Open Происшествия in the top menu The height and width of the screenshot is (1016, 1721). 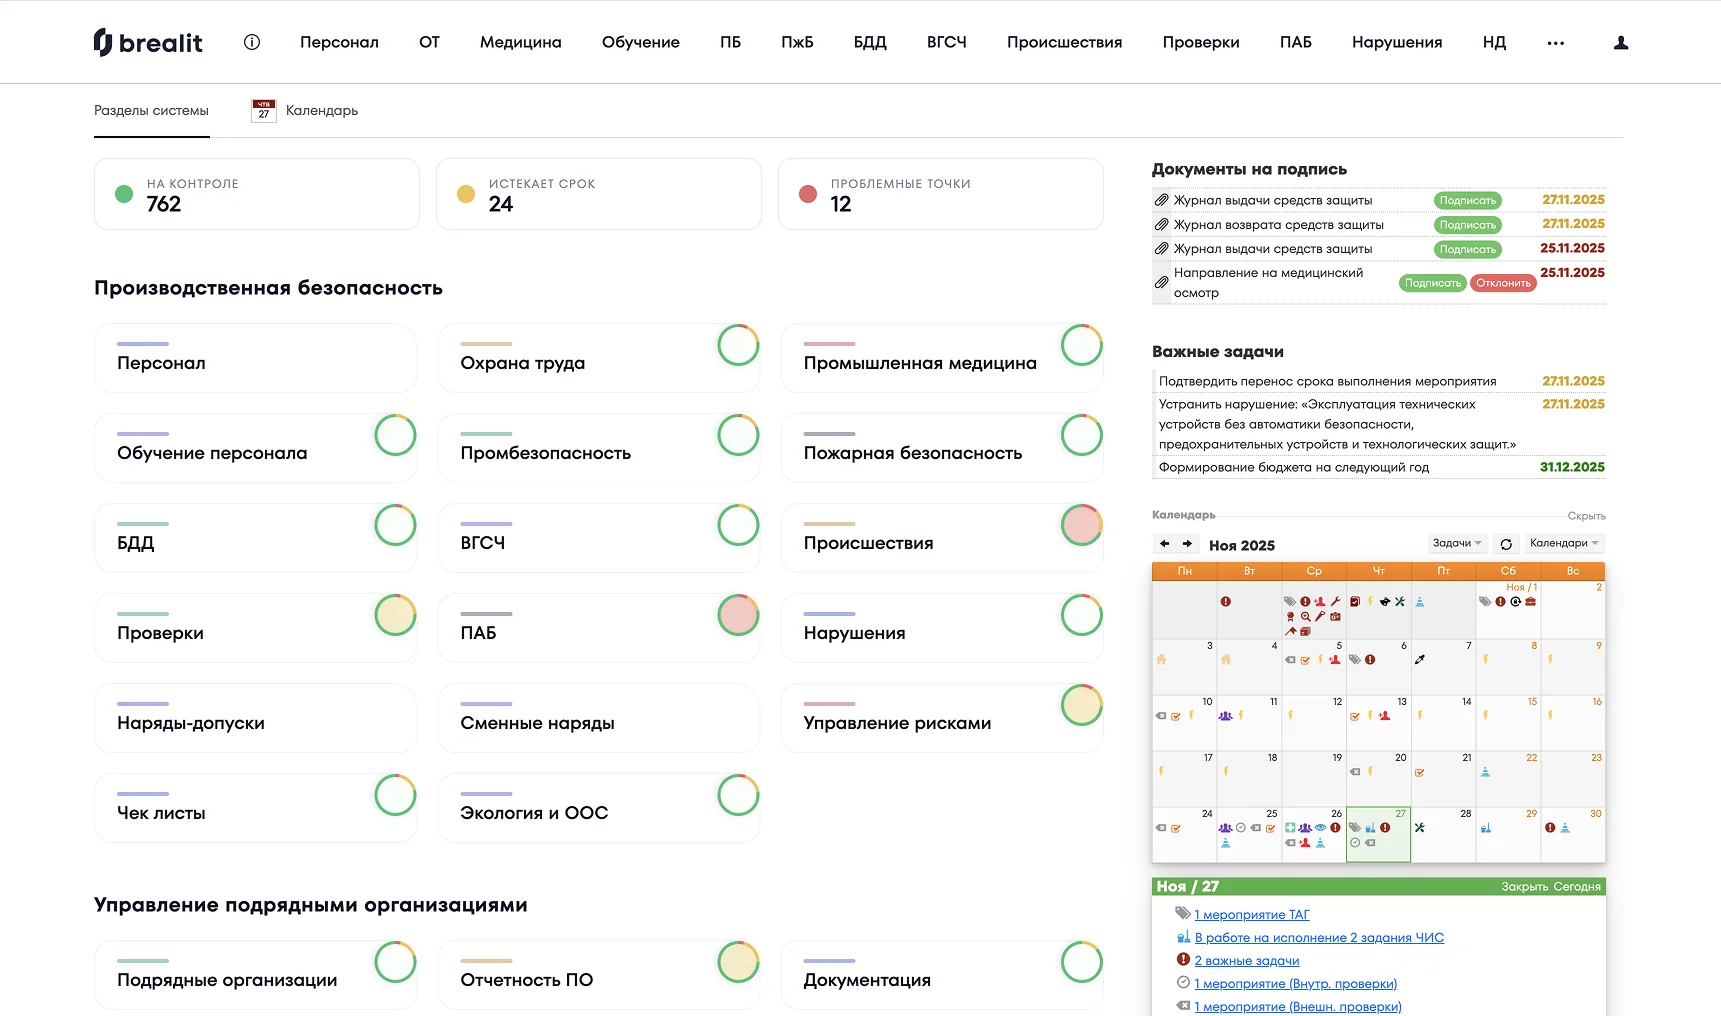click(x=1064, y=42)
